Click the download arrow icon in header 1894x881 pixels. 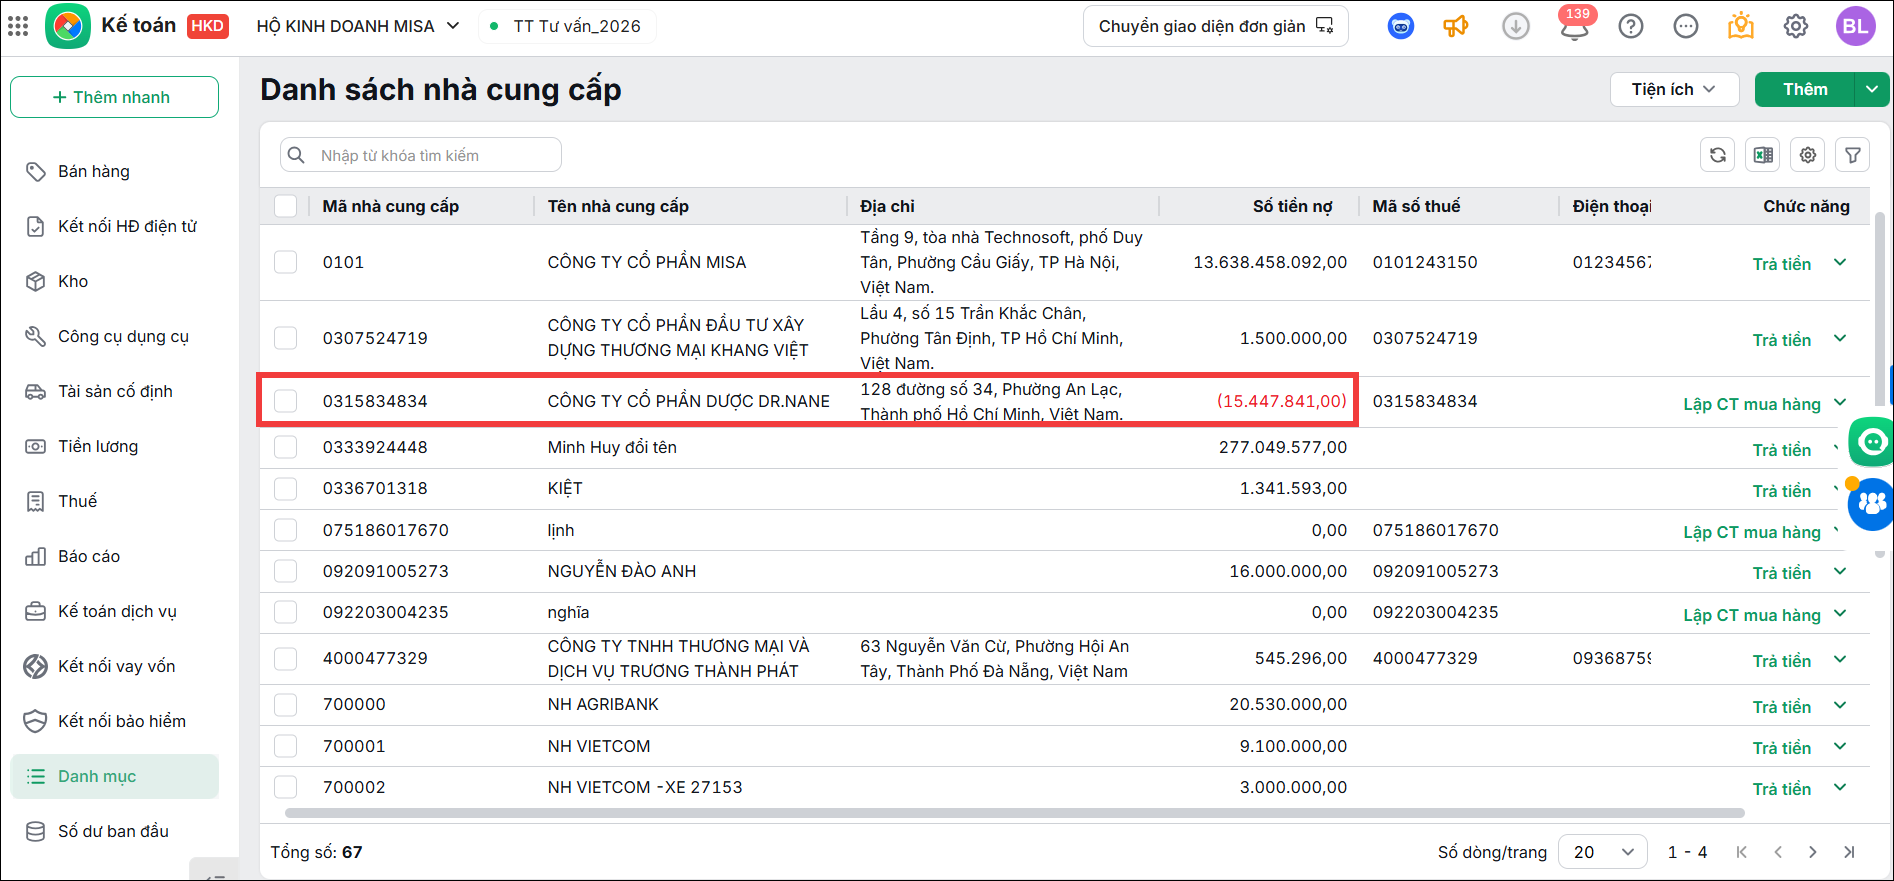tap(1516, 27)
